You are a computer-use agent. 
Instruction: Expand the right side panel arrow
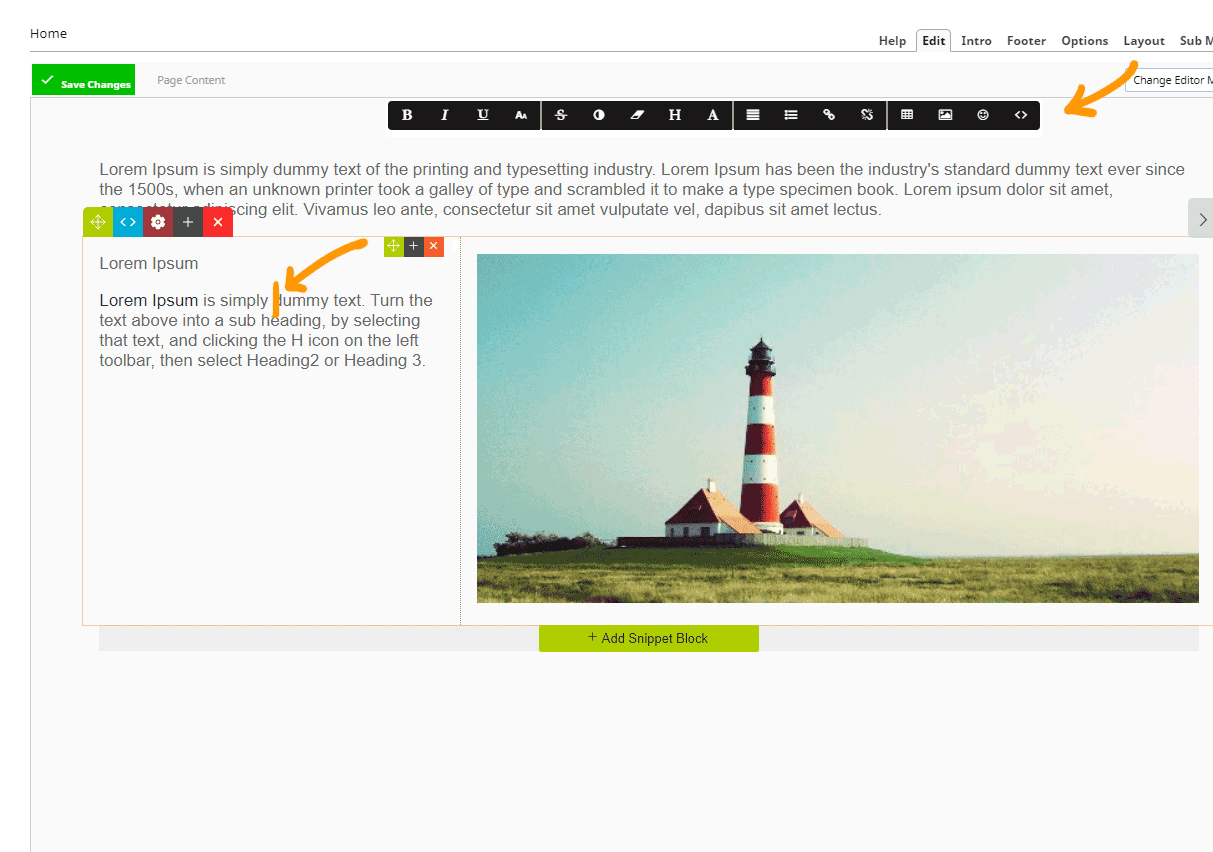1201,218
